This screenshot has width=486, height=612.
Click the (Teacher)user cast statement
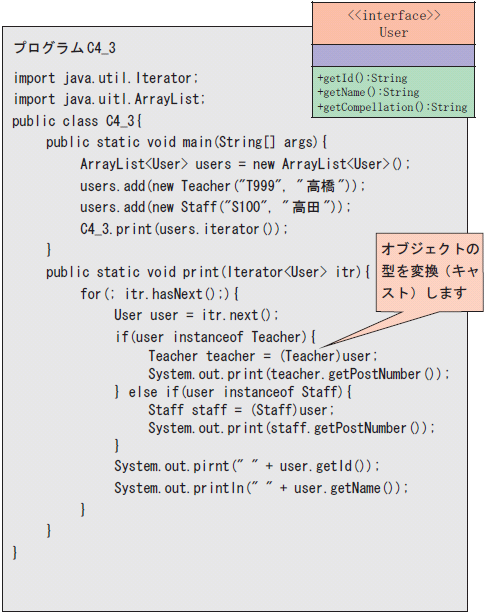[x=263, y=356]
